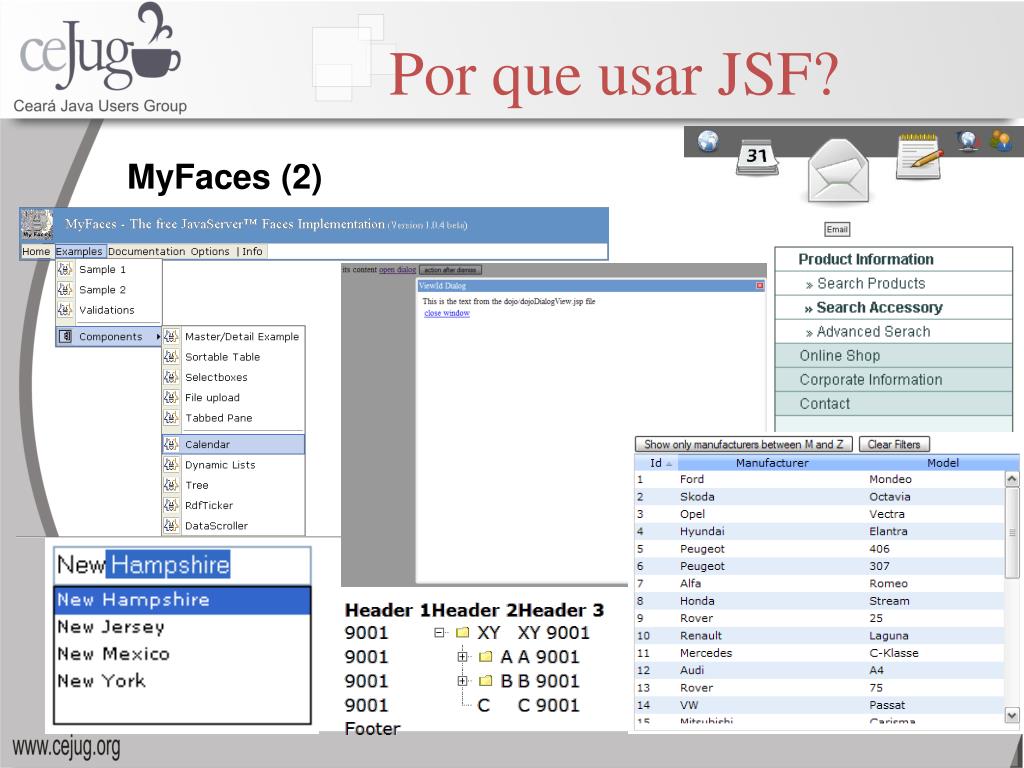
Task: Open the calendar icon showing 31
Action: 757,157
